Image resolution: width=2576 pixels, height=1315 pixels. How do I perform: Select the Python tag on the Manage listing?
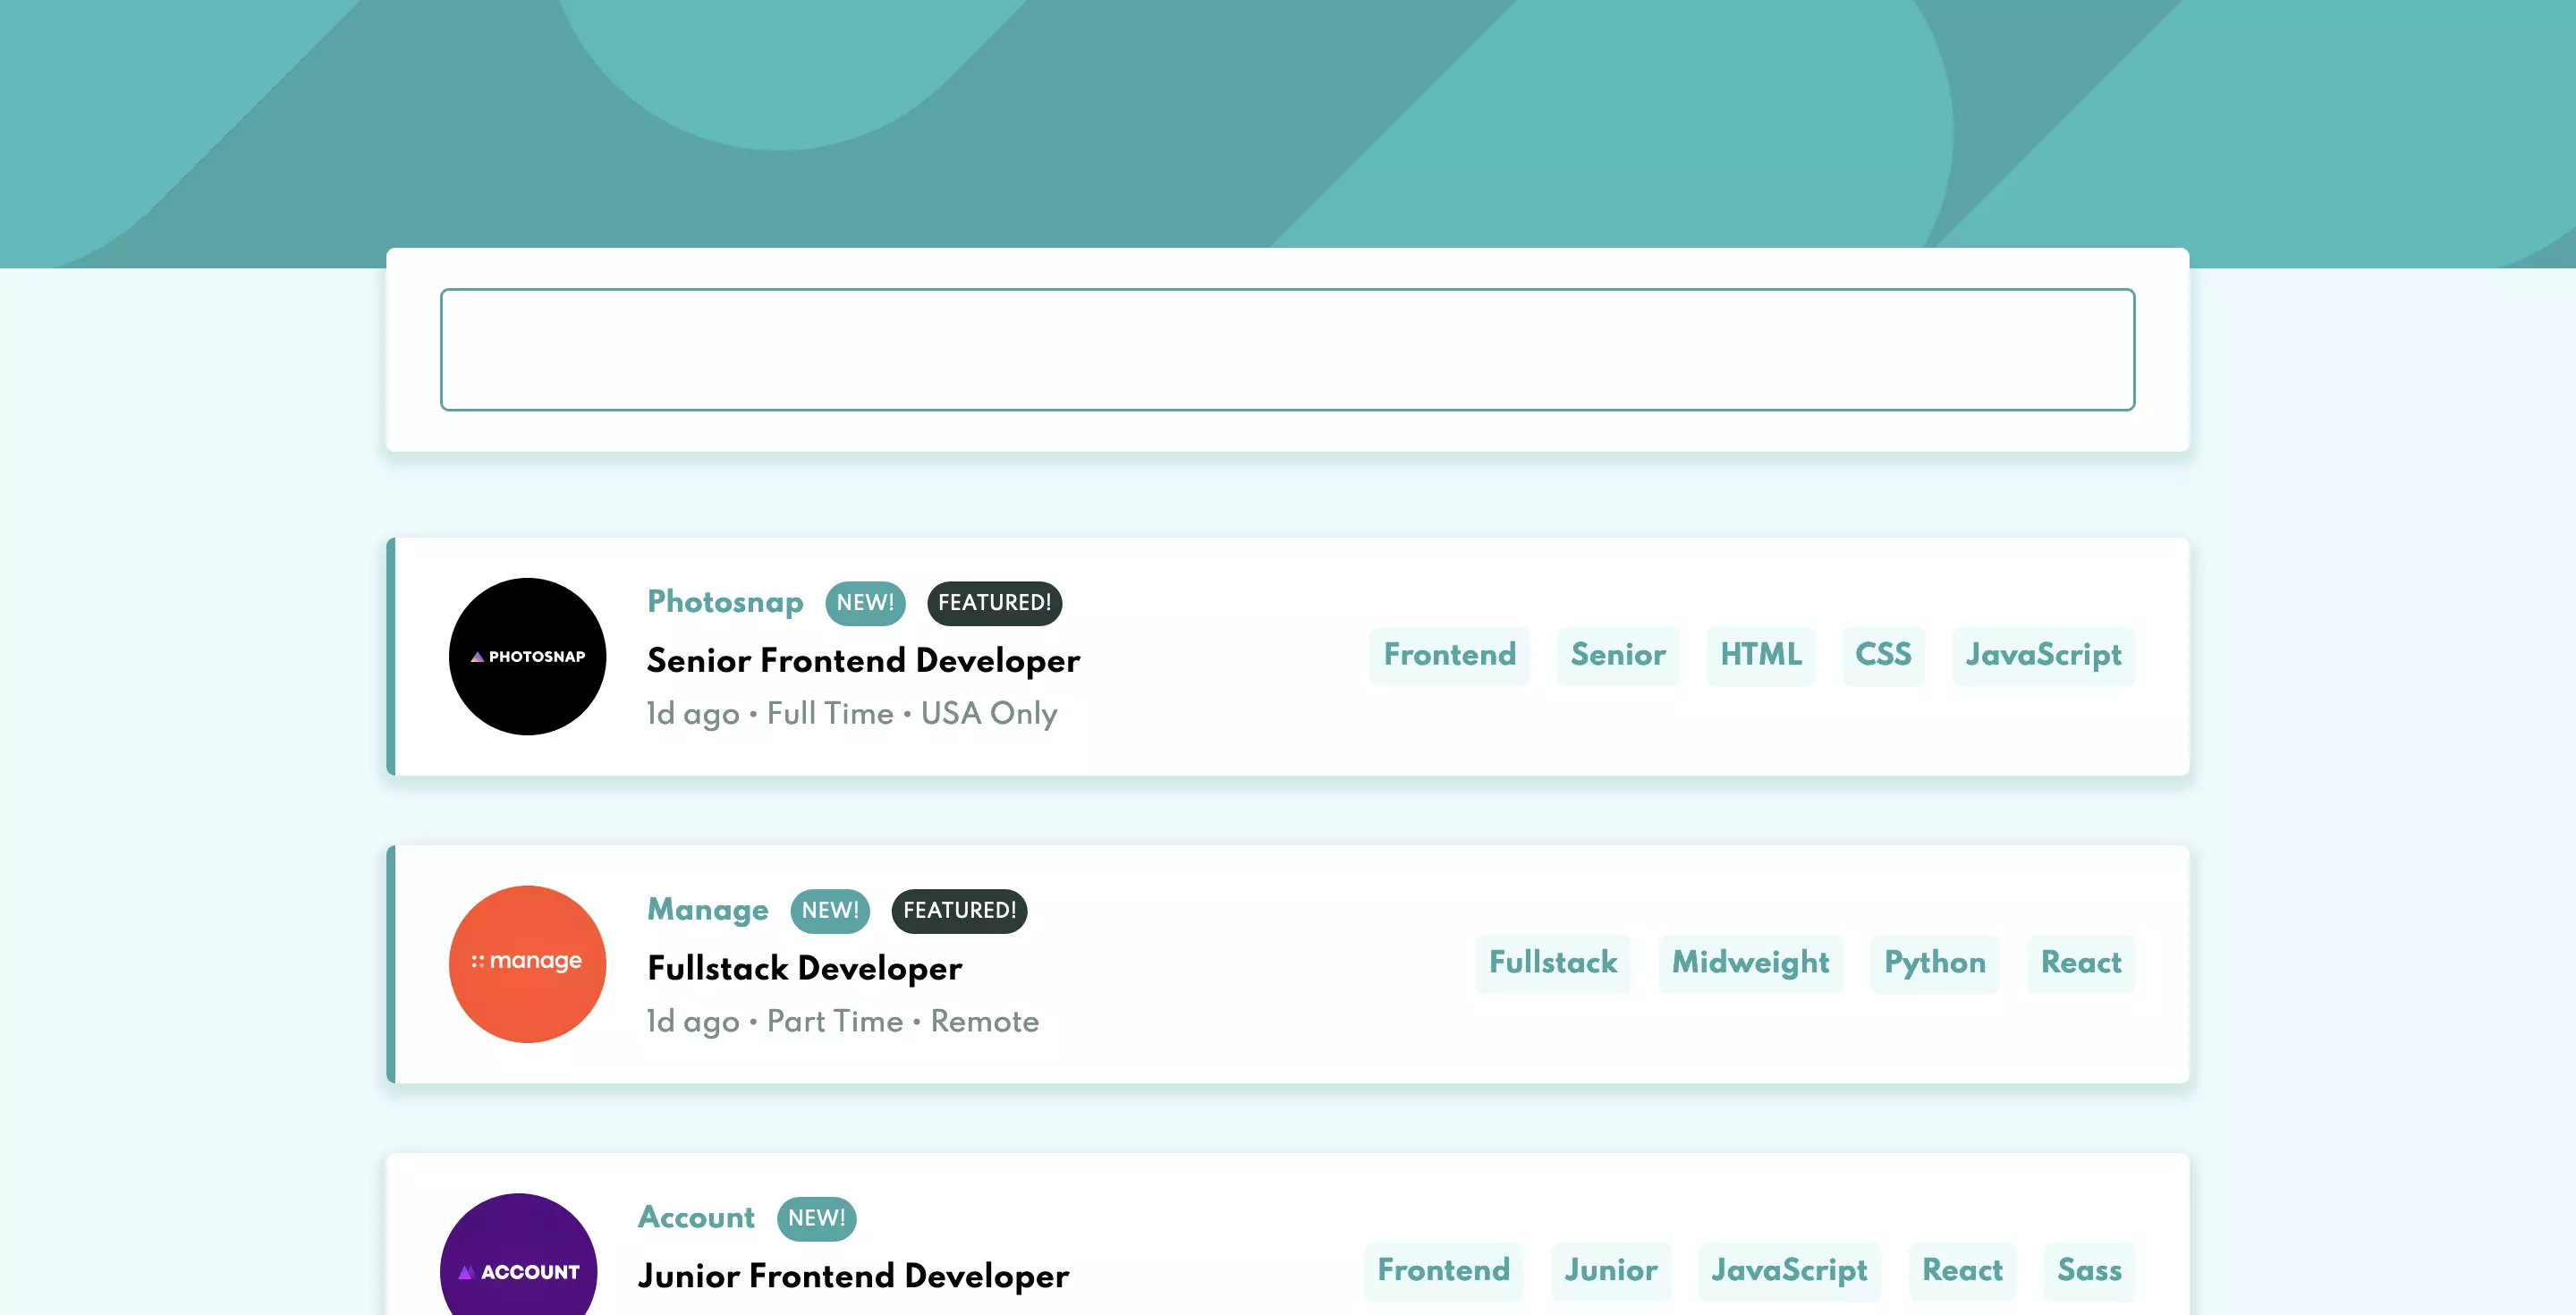(x=1934, y=963)
